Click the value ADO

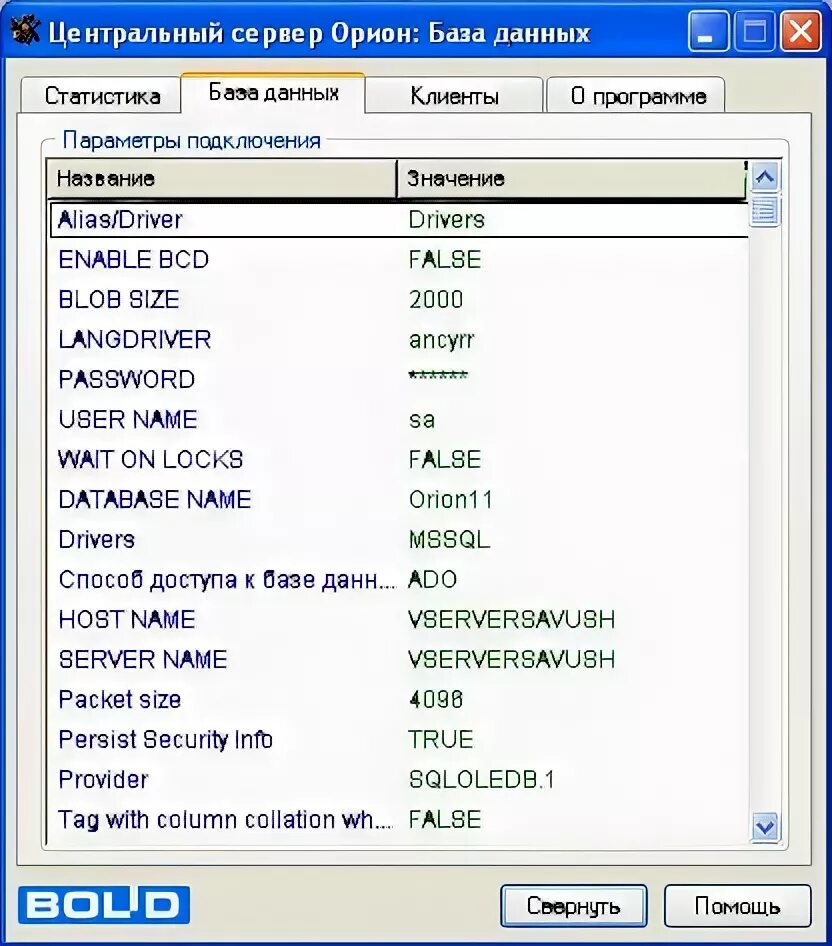433,580
